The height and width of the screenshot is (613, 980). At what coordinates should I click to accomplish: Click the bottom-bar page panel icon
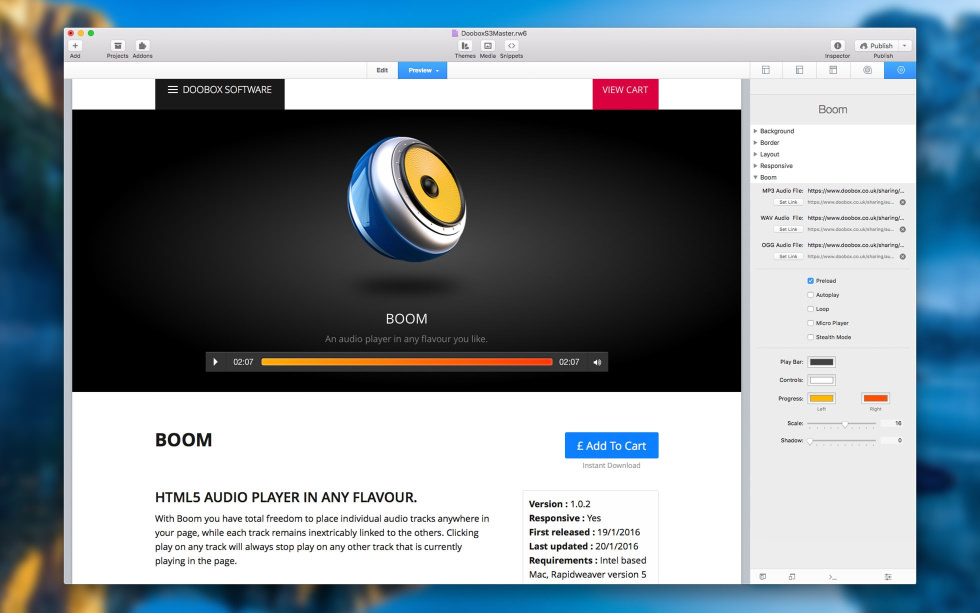point(762,577)
